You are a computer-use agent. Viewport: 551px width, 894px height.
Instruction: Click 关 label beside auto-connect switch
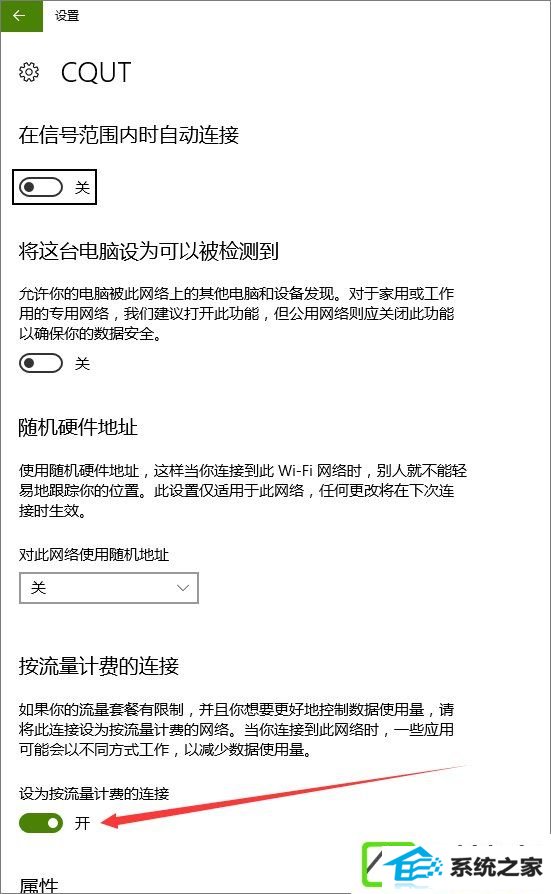click(82, 188)
